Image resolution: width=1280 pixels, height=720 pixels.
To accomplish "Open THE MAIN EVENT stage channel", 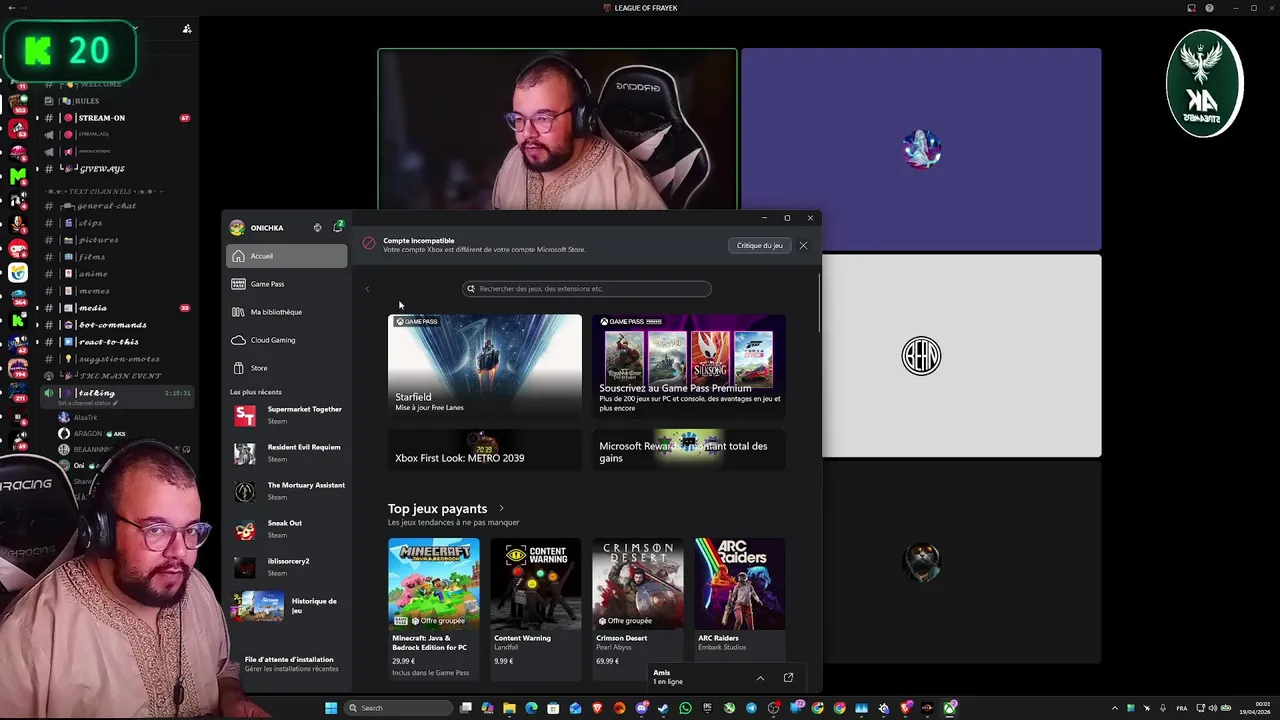I will (118, 376).
